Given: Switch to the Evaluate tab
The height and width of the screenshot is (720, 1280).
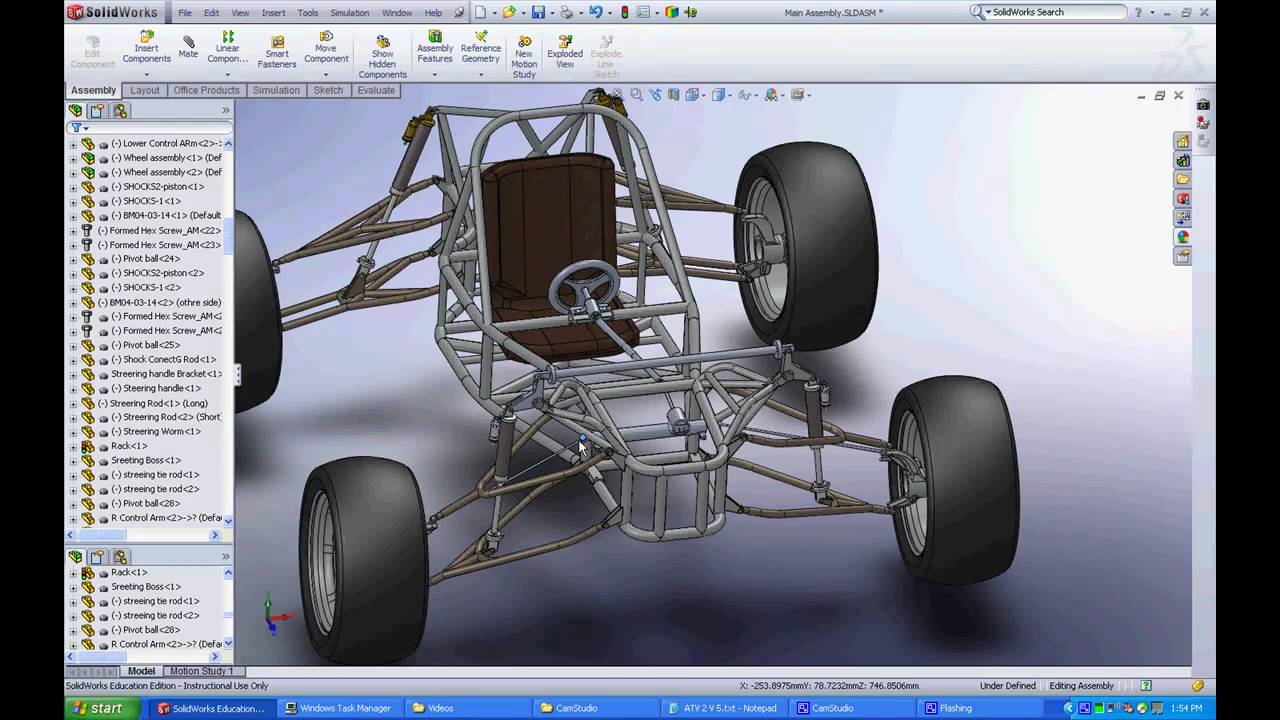Looking at the screenshot, I should click(x=376, y=90).
